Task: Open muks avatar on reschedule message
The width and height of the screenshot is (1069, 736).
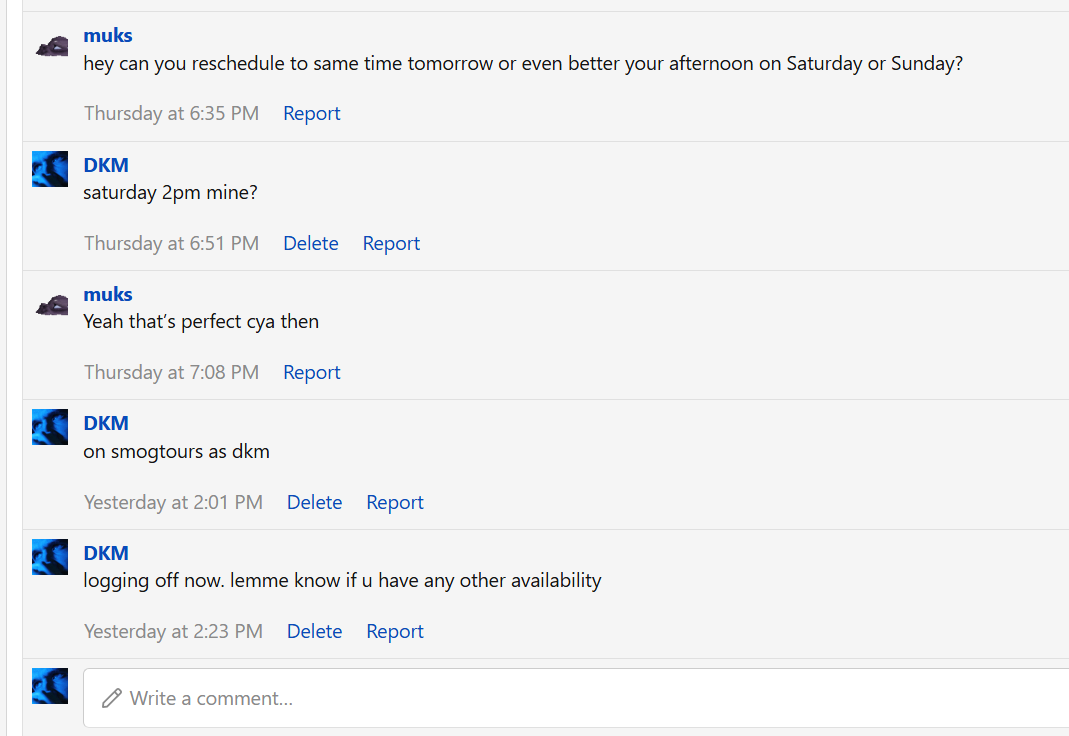Action: tap(51, 46)
